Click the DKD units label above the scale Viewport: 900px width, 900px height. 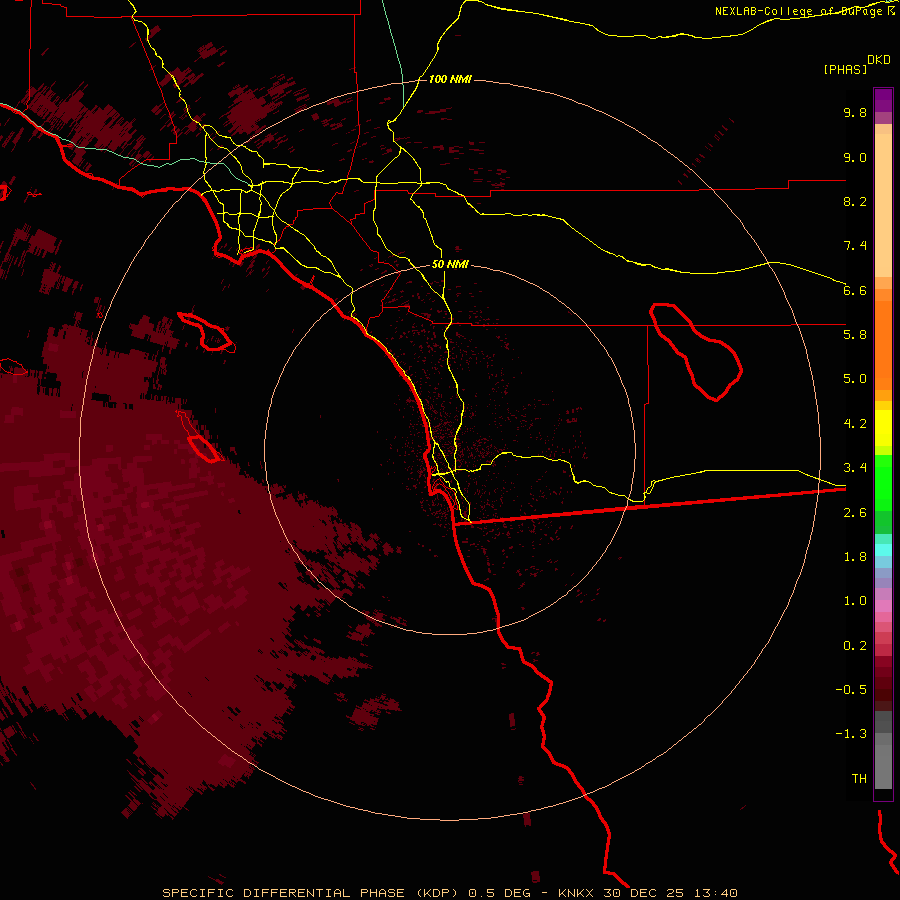pos(879,60)
